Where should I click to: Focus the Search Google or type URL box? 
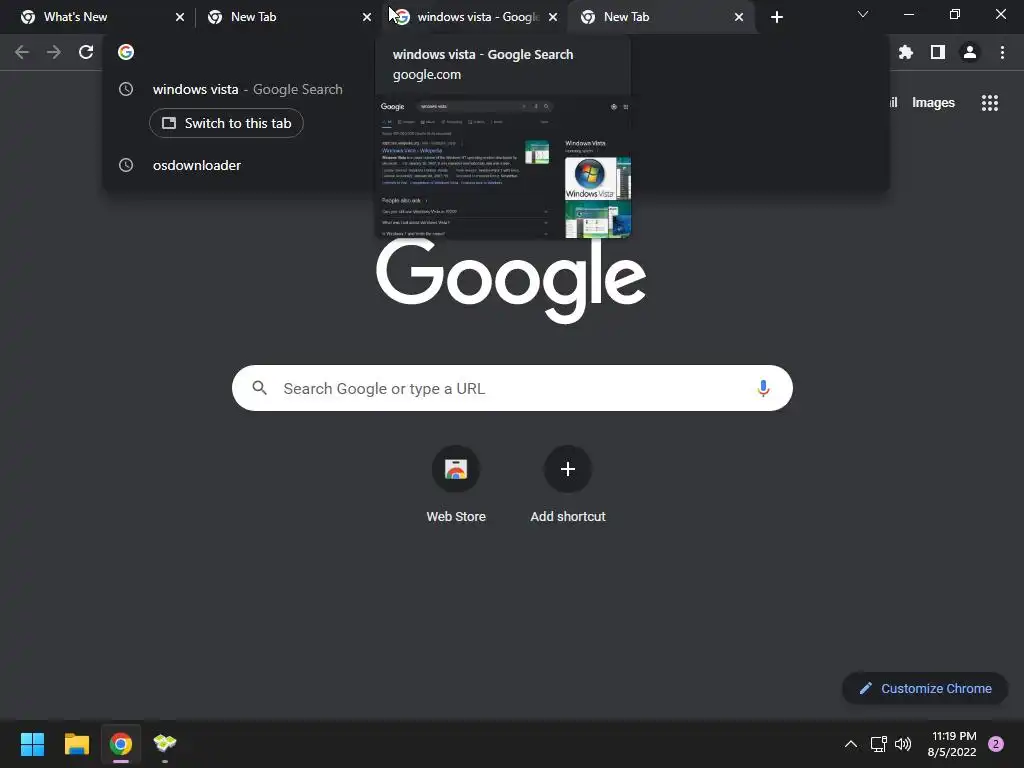tap(512, 388)
